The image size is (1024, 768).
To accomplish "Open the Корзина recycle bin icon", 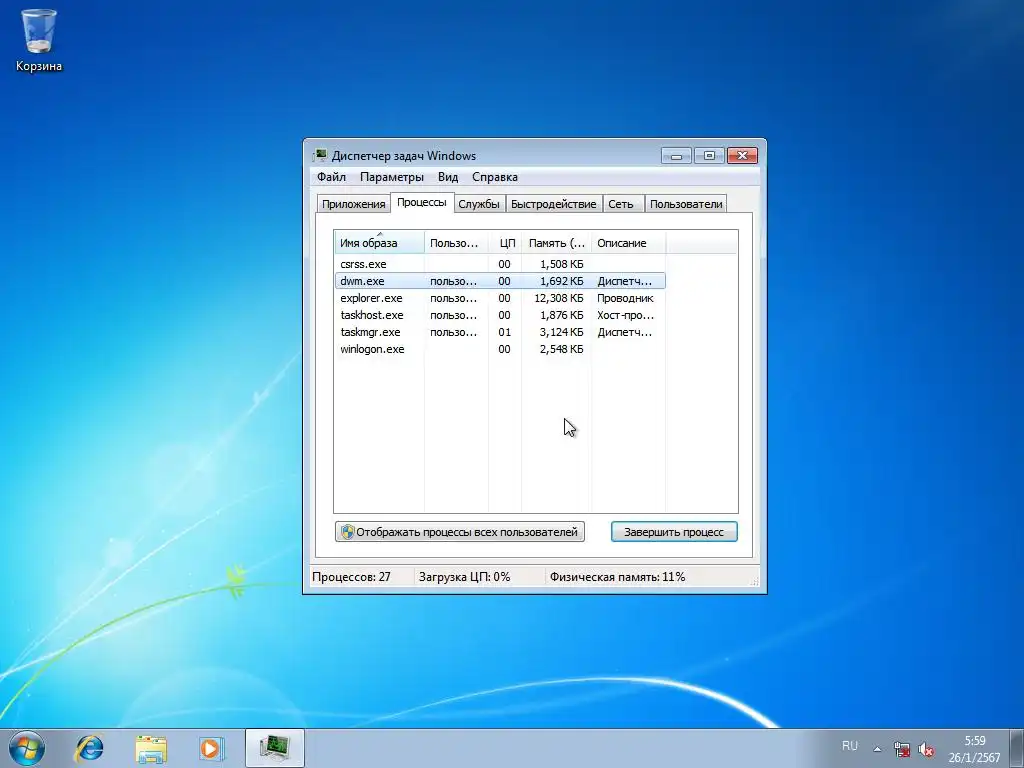I will [x=39, y=39].
